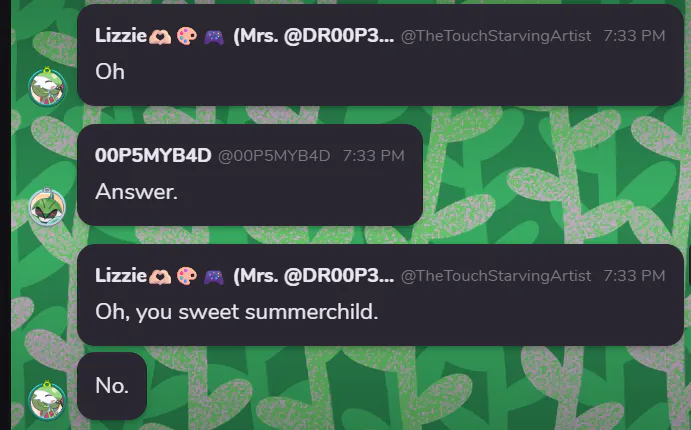Open Lizzie's display name above the "Oh" message
This screenshot has height=430, width=691.
245,36
